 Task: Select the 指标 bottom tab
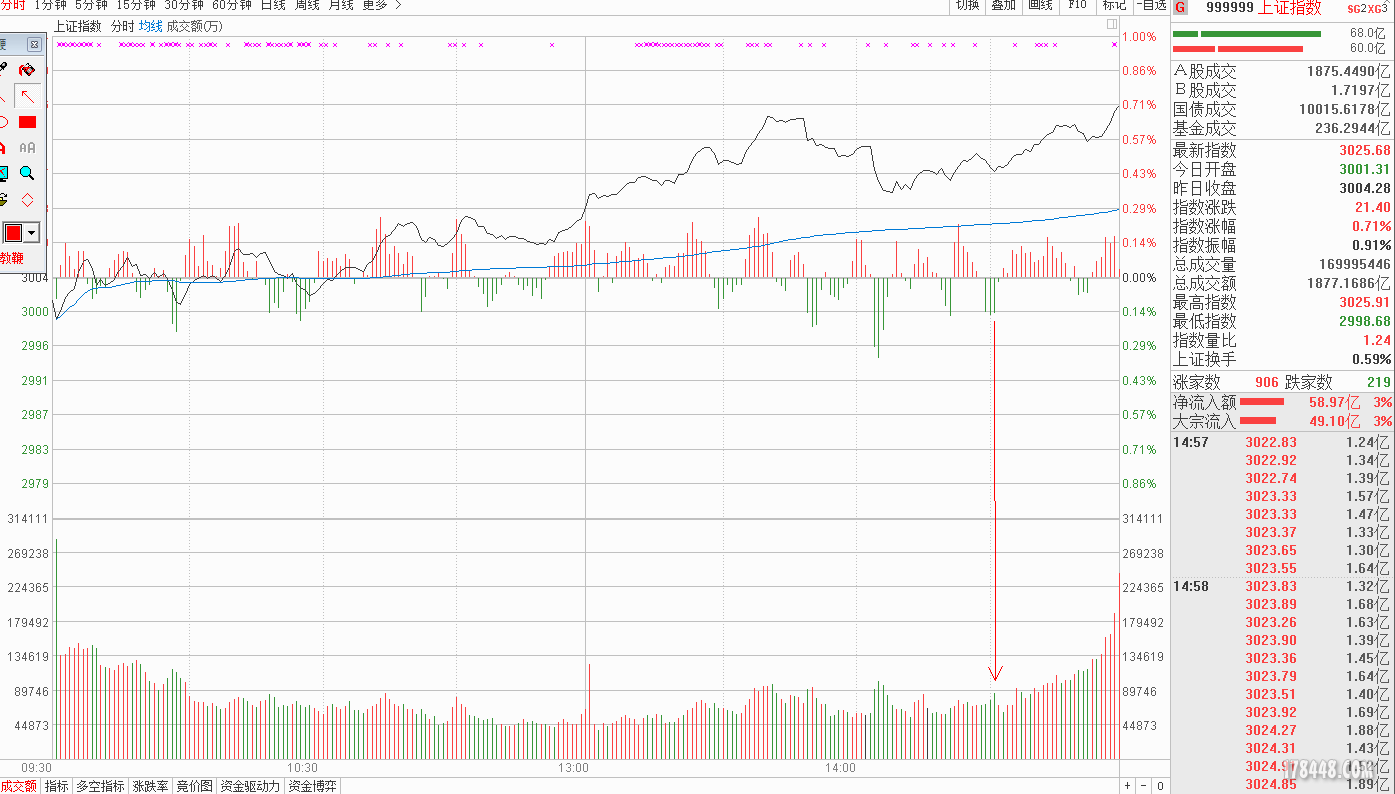pyautogui.click(x=56, y=786)
